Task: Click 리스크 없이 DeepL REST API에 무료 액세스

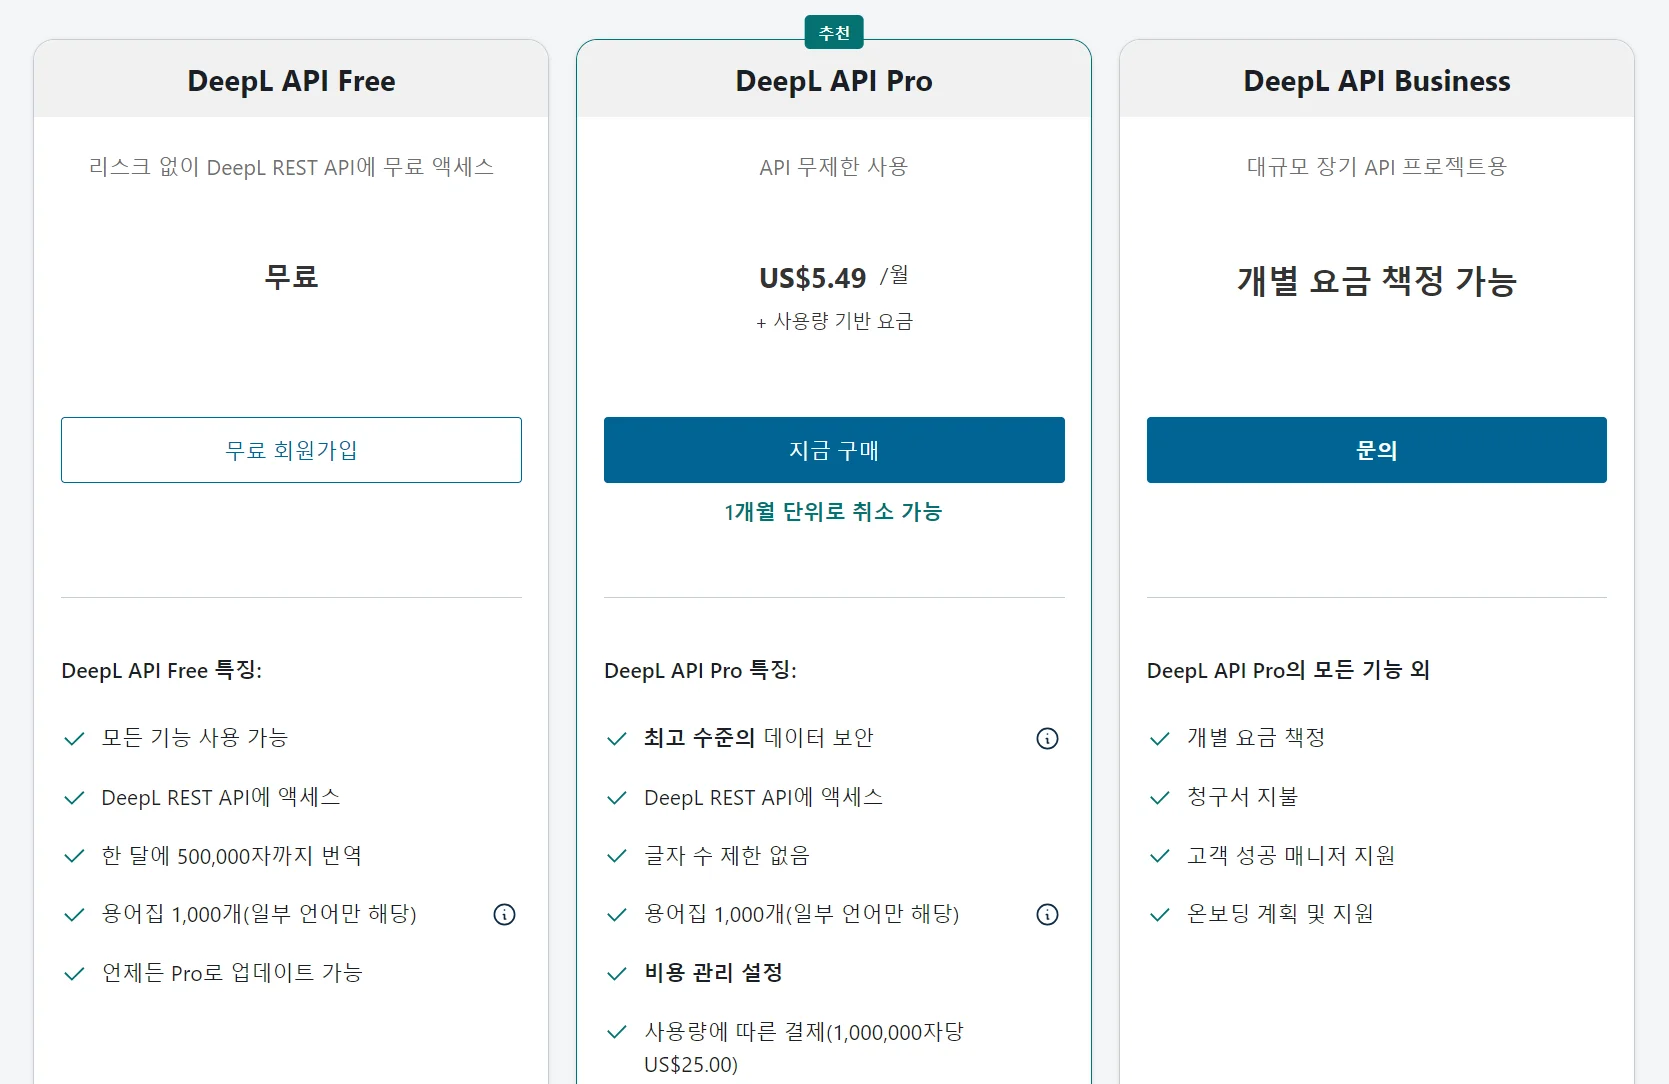Action: pyautogui.click(x=291, y=167)
